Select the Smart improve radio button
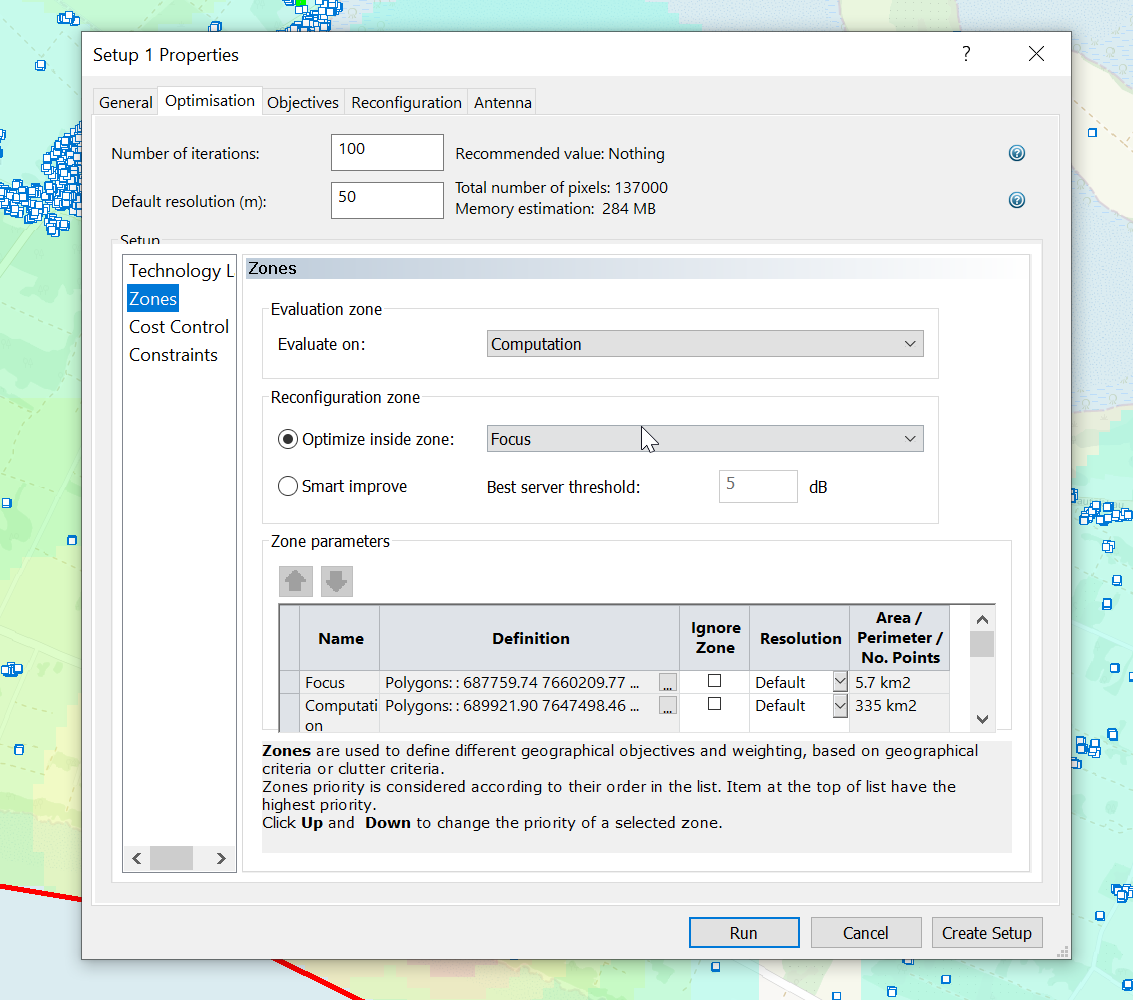The width and height of the screenshot is (1133, 1000). (x=288, y=487)
